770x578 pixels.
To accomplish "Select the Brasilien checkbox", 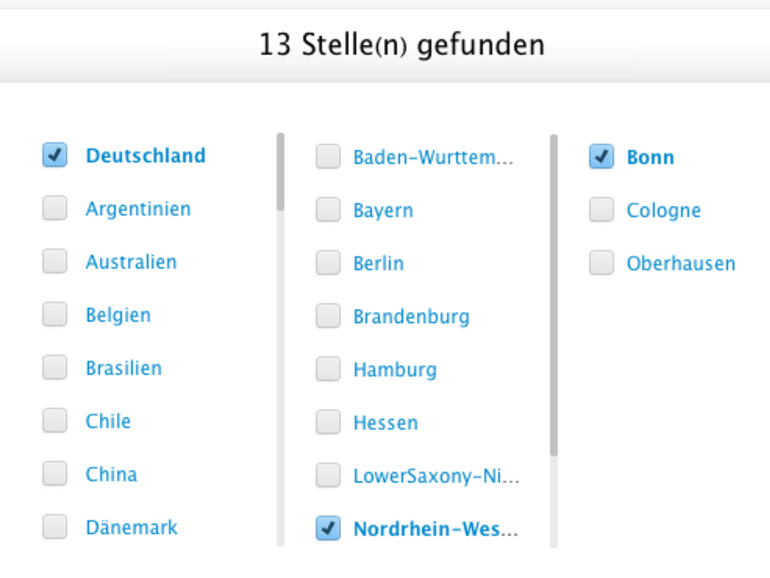I will click(54, 367).
